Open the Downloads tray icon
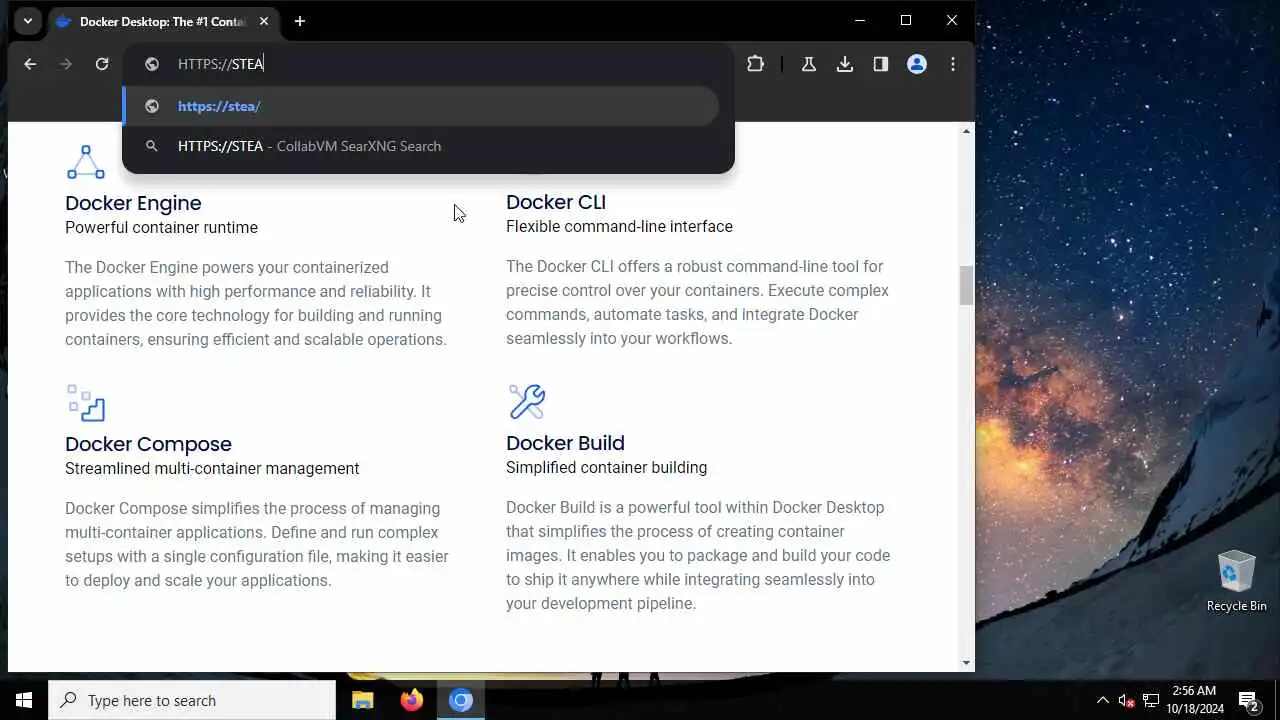The image size is (1280, 720). [845, 64]
